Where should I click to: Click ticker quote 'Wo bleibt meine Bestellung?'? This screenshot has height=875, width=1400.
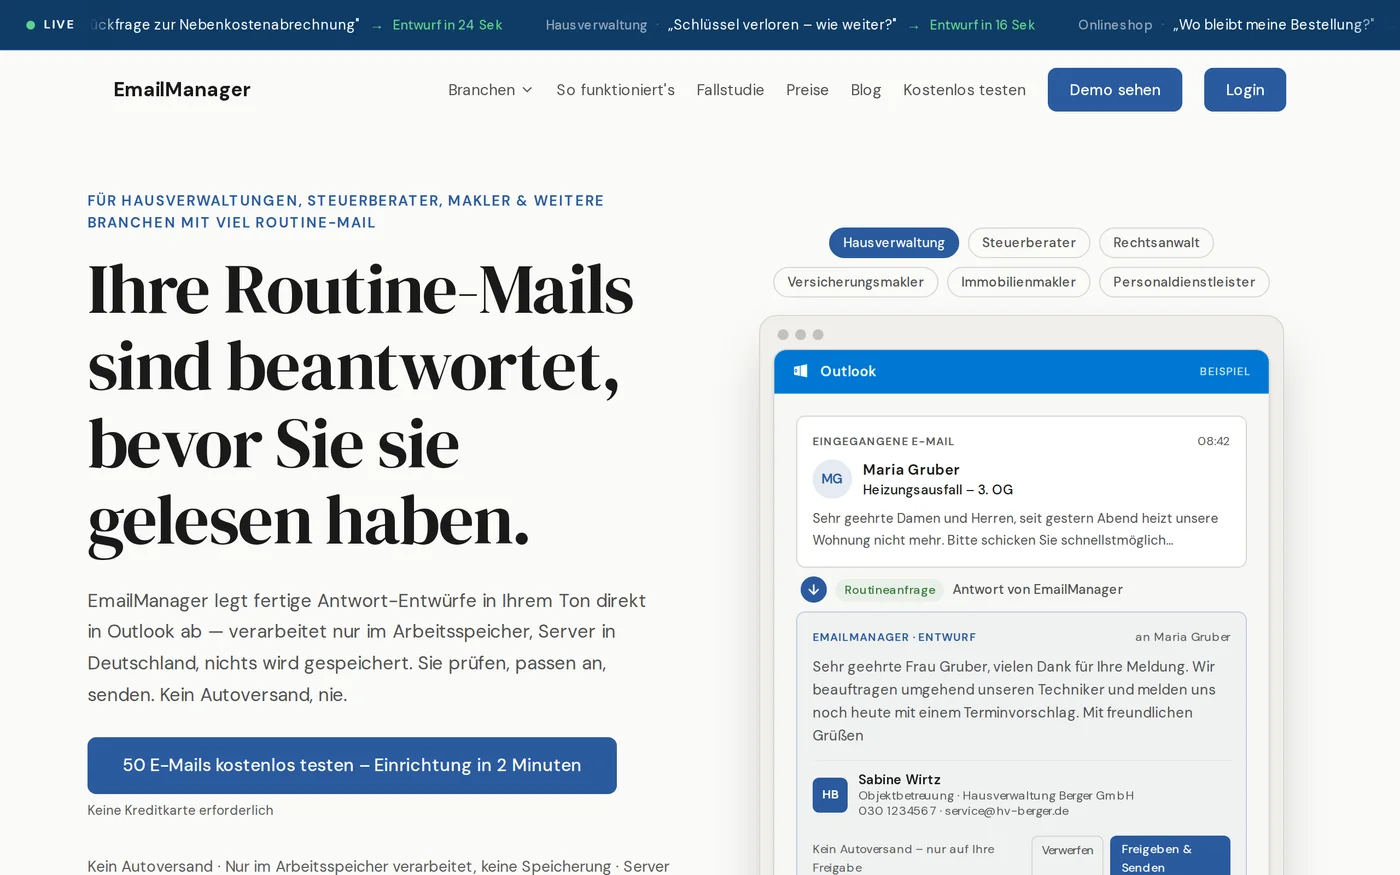click(x=1274, y=25)
